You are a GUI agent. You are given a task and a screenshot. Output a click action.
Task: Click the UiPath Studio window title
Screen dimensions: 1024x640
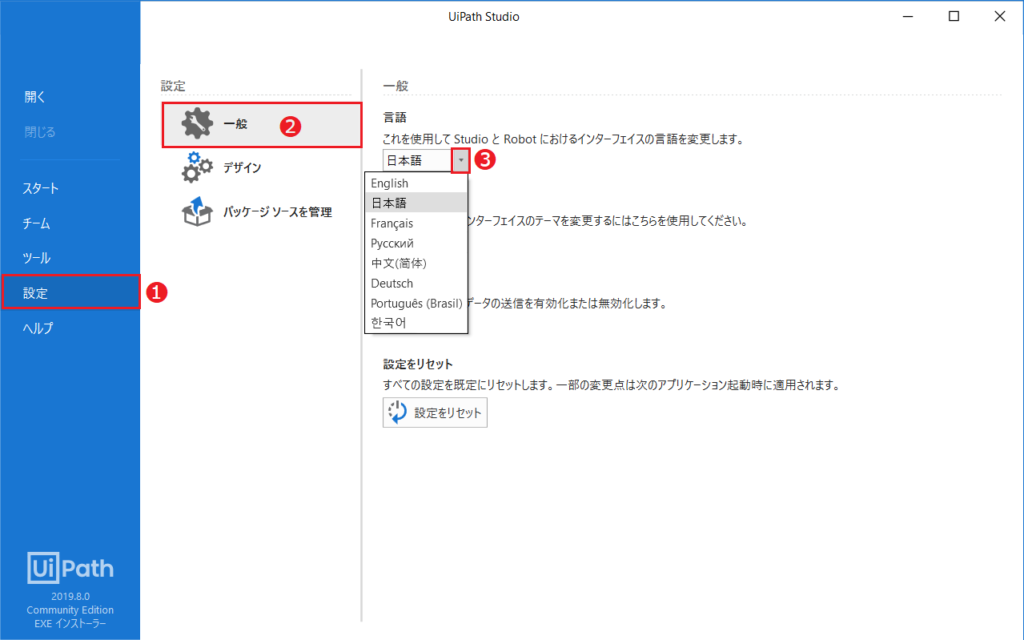click(484, 17)
